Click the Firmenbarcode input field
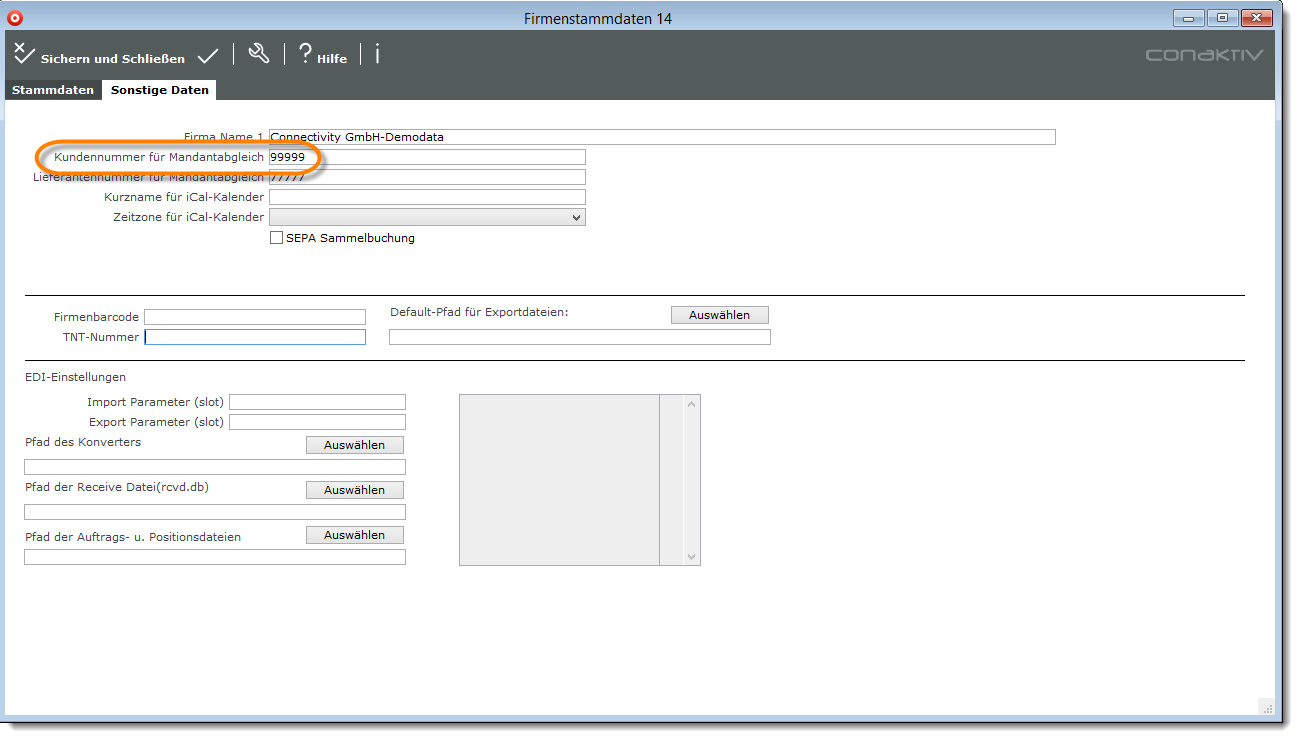The image size is (1298, 738). 255,317
